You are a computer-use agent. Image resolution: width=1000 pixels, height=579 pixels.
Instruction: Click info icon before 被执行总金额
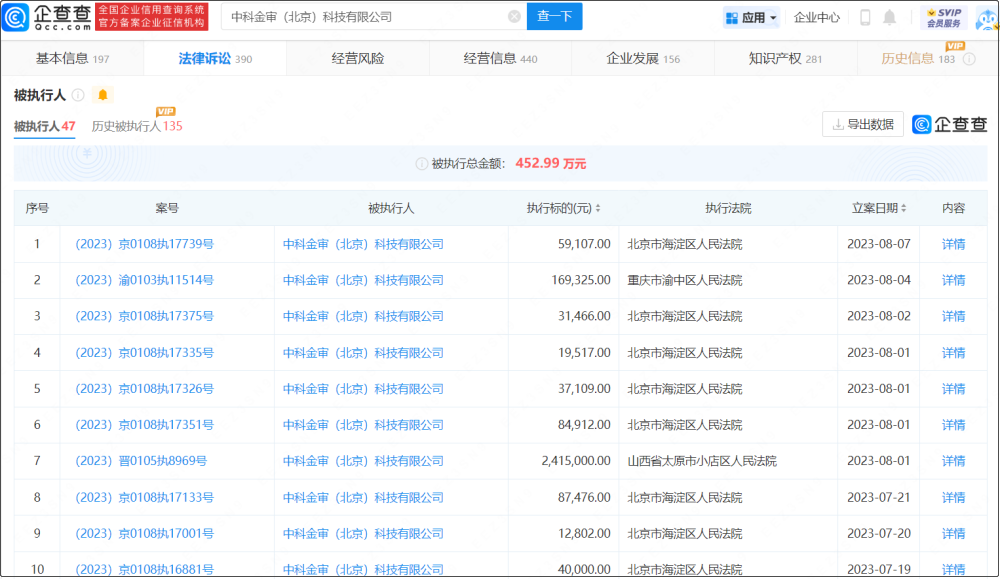pos(421,164)
